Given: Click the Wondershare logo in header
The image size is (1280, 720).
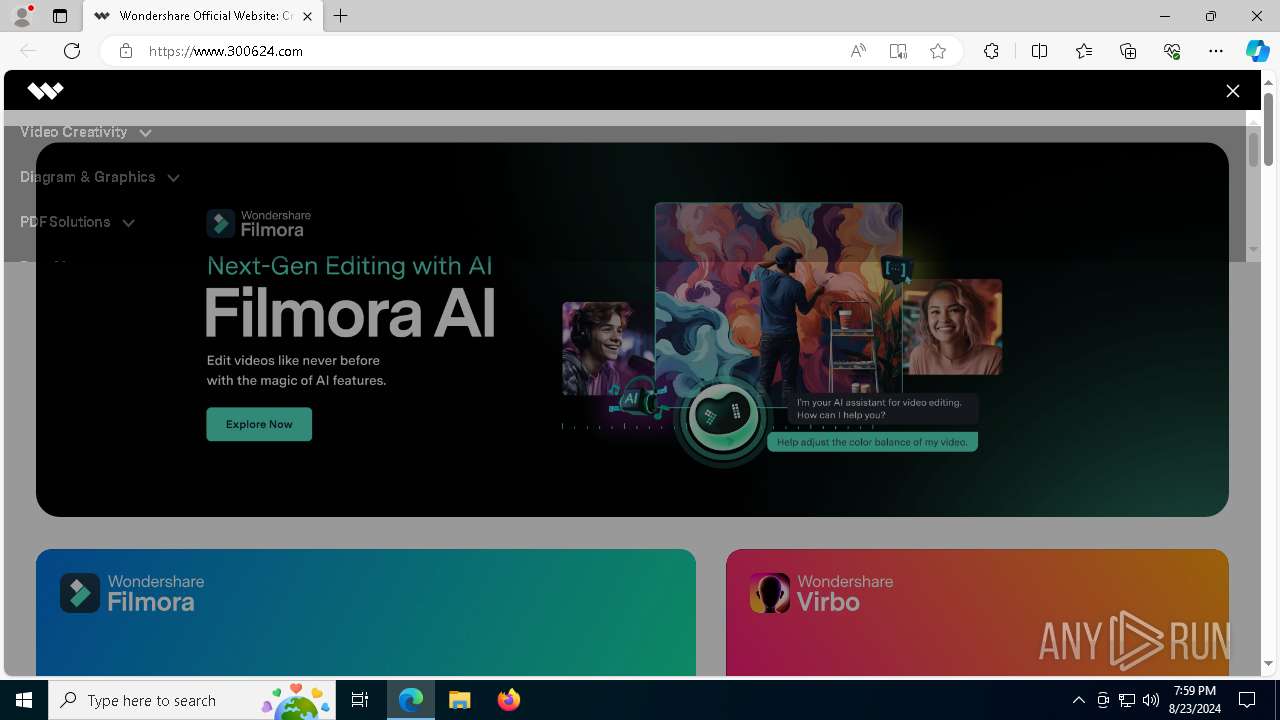Looking at the screenshot, I should tap(45, 91).
